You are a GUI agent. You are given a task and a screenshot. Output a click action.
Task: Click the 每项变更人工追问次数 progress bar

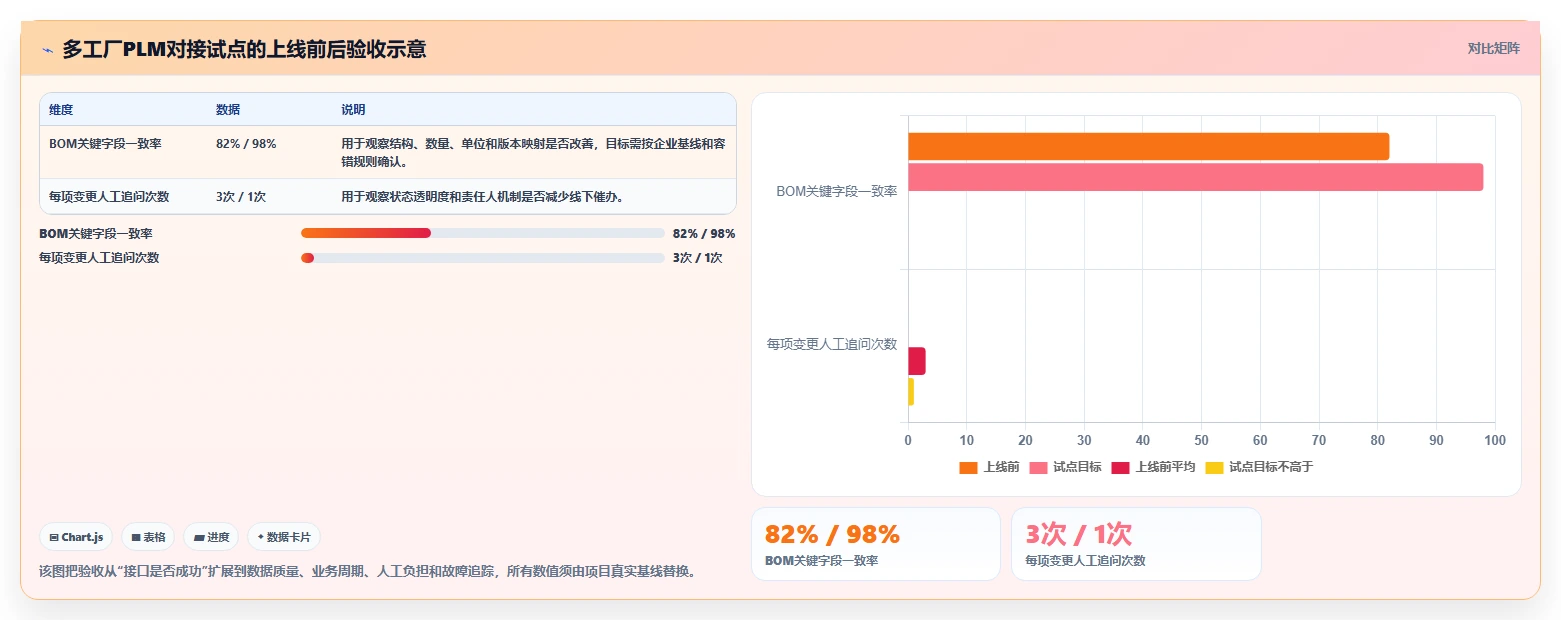482,258
